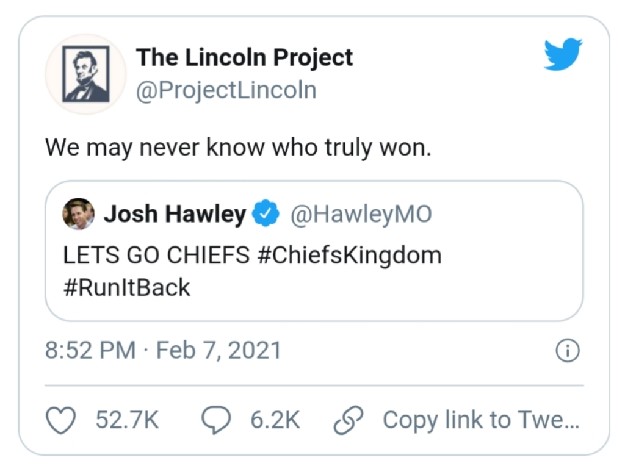Open the @ProjectLincoln handle link
This screenshot has width=625, height=466.
[226, 90]
